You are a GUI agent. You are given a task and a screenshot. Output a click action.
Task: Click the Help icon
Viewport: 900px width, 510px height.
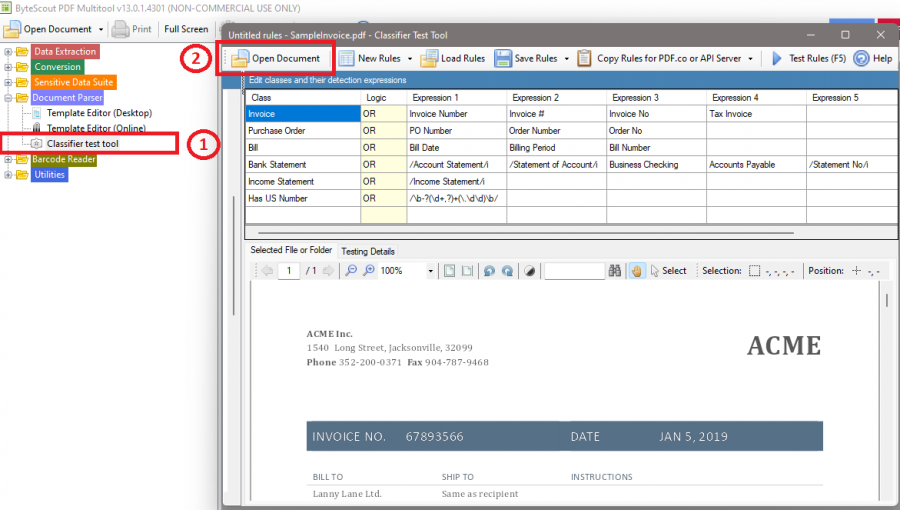[862, 59]
